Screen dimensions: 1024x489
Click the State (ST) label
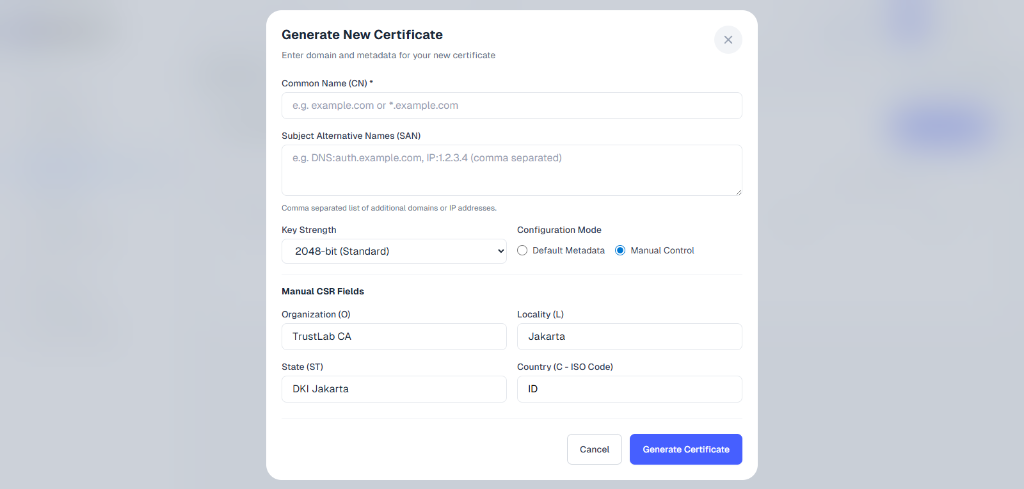pos(302,367)
